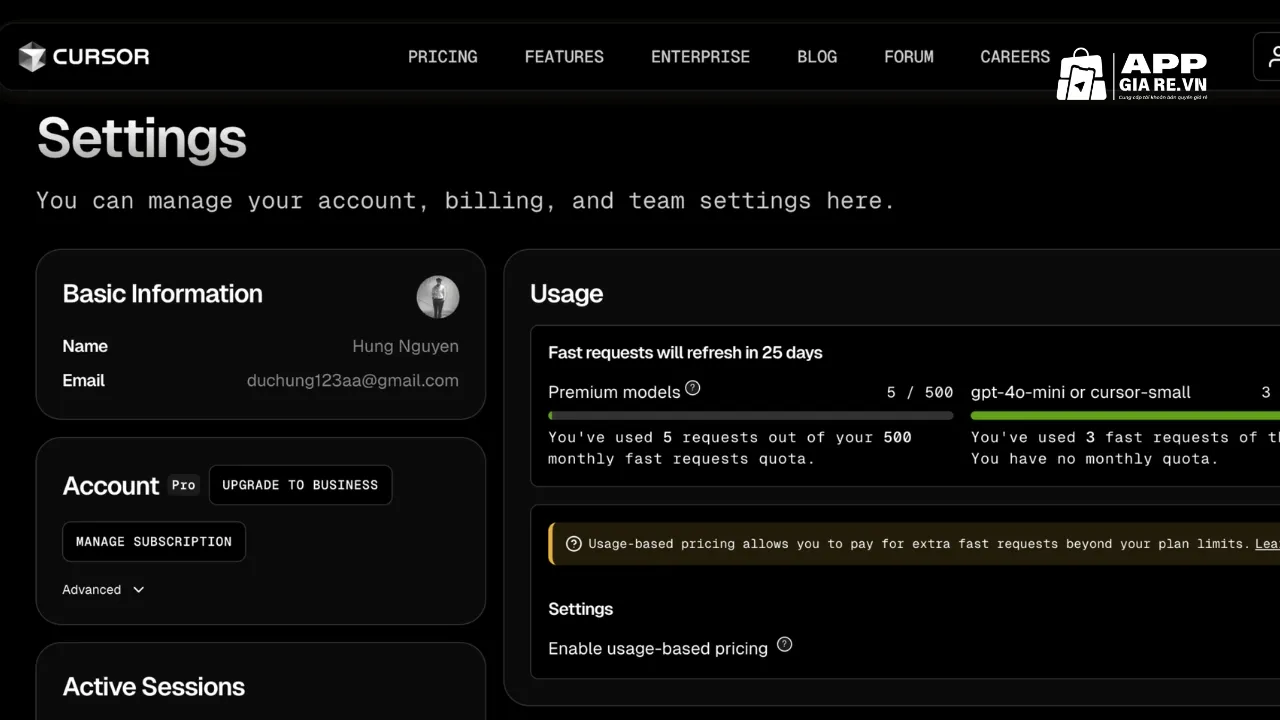Visit the Forum link
The height and width of the screenshot is (720, 1280).
908,57
